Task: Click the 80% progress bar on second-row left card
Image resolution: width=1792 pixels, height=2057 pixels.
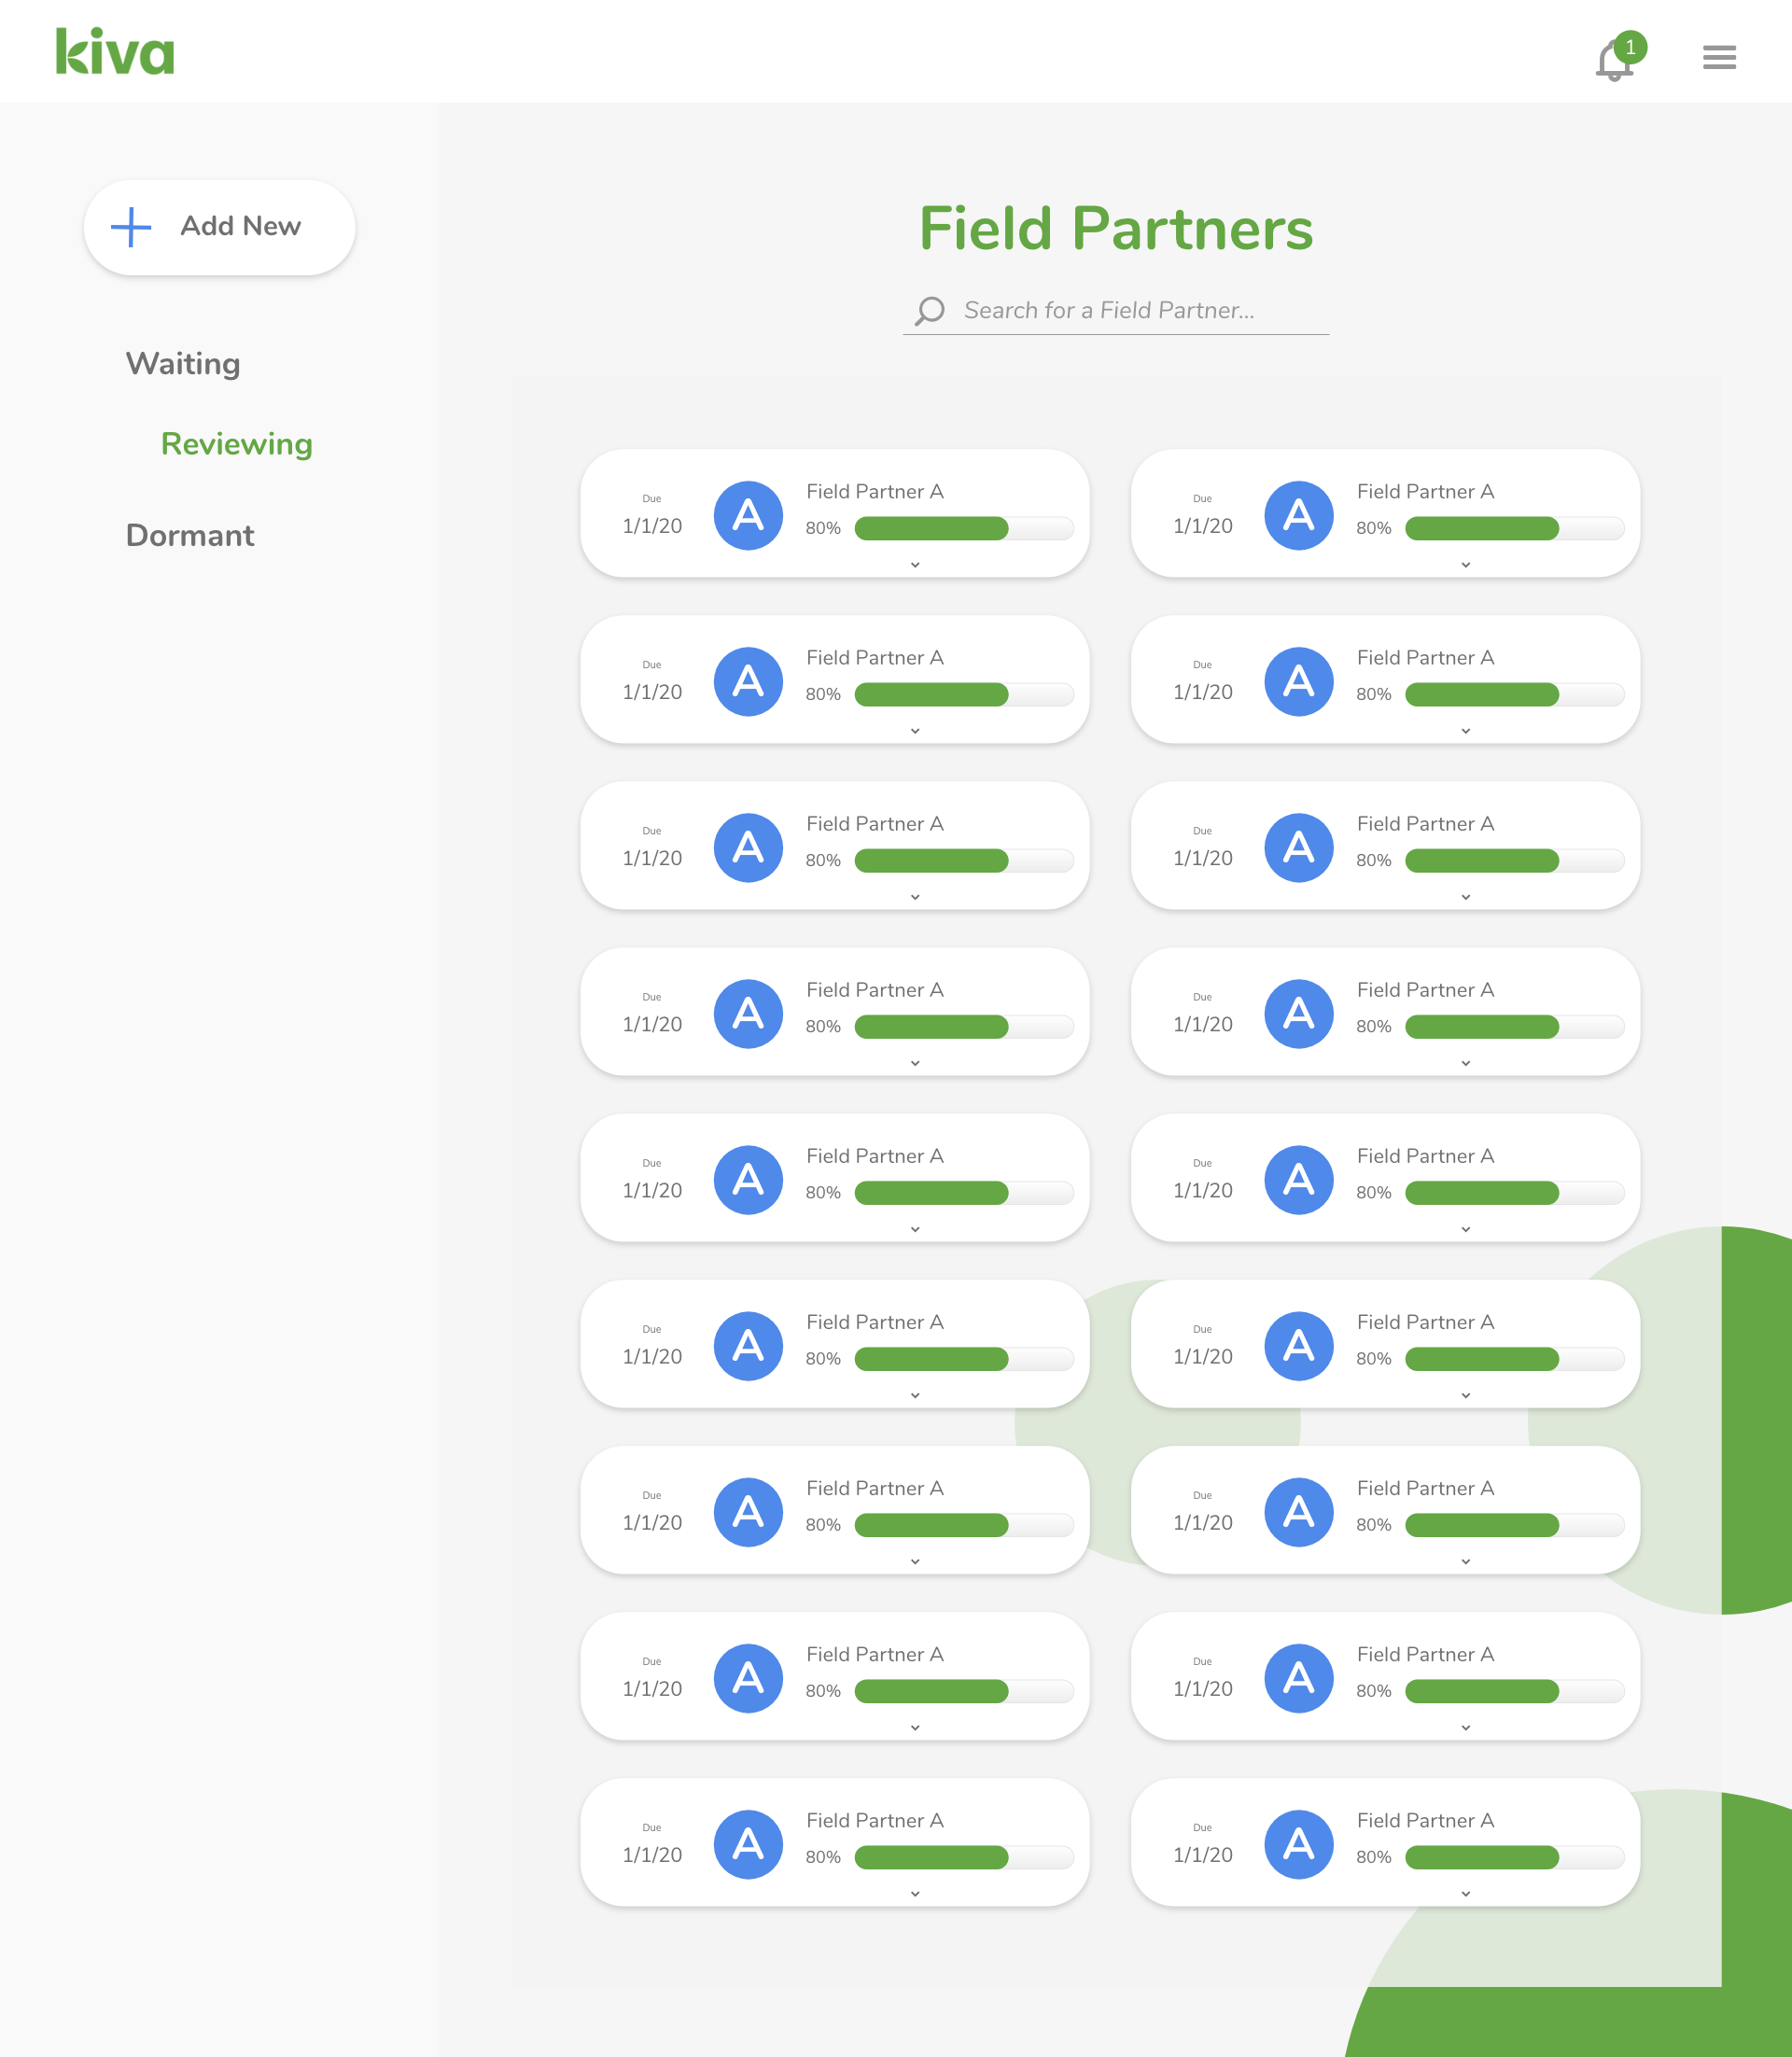Action: tap(964, 694)
